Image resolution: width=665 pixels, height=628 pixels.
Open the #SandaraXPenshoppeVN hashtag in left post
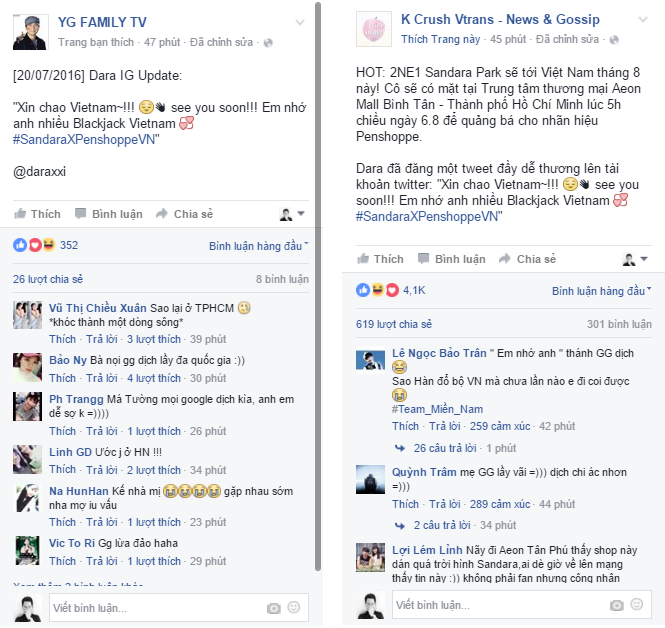coord(84,140)
